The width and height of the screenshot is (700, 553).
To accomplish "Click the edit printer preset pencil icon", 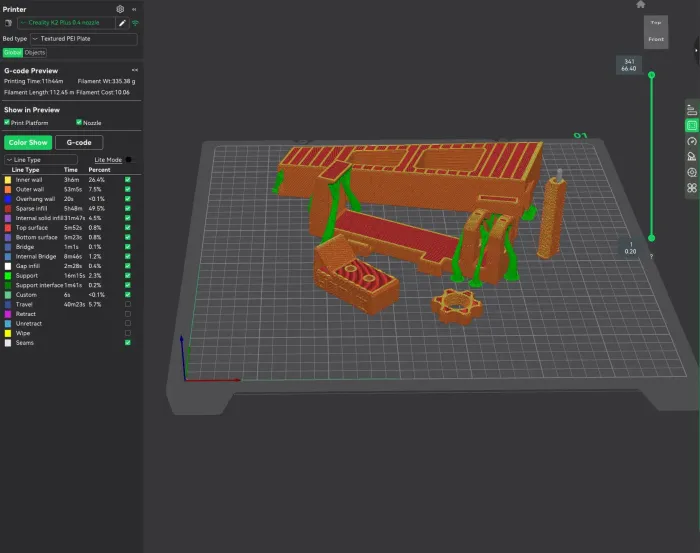I will pyautogui.click(x=123, y=22).
